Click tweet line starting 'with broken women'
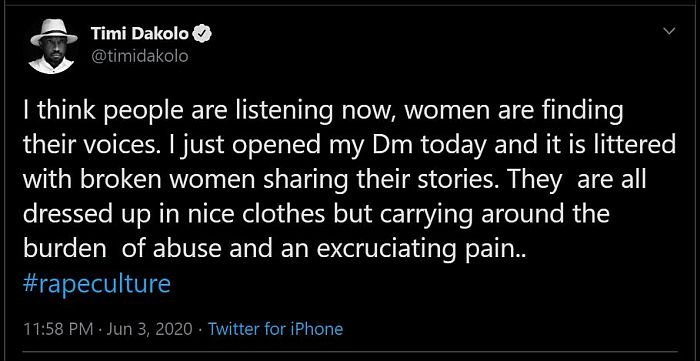Viewport: 700px width, 361px height. pyautogui.click(x=334, y=181)
